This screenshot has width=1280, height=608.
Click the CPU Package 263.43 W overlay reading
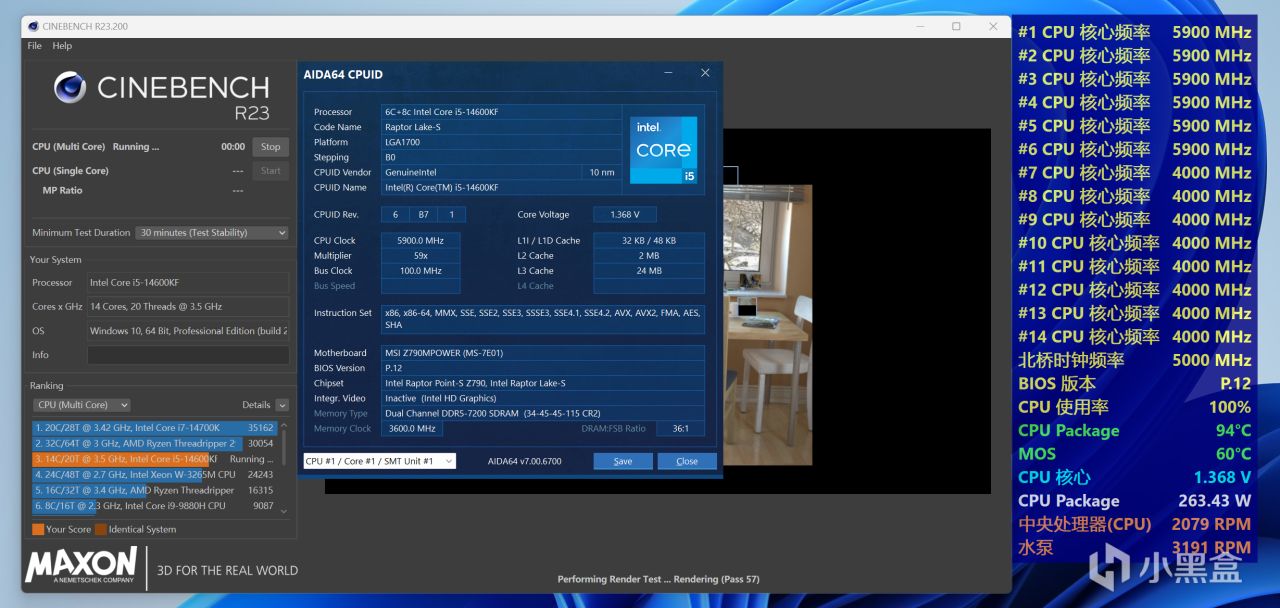pos(1135,500)
